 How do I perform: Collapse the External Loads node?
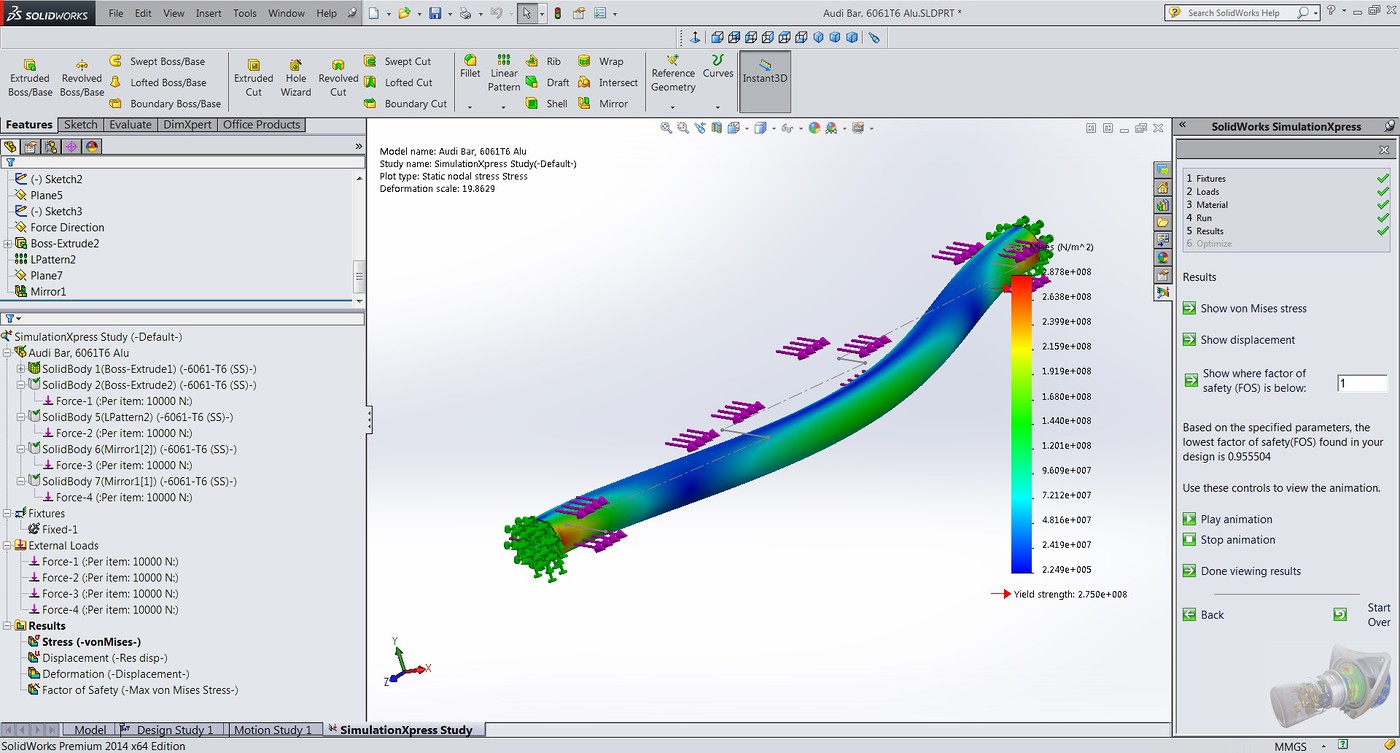pyautogui.click(x=8, y=545)
